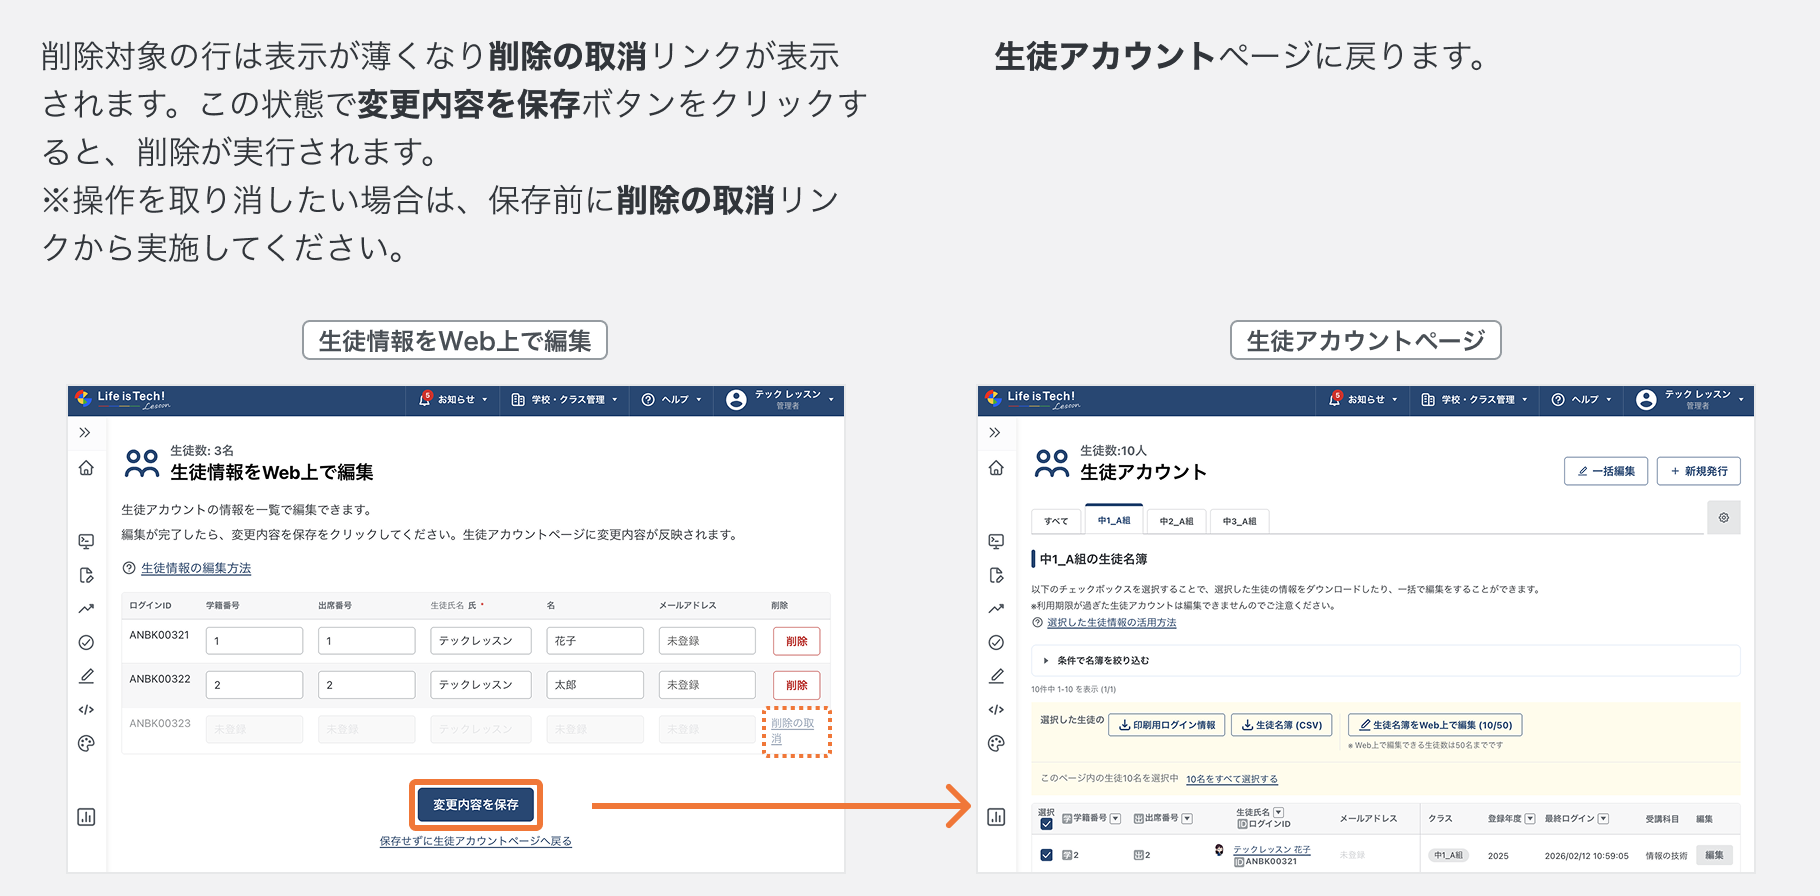Open the お知らせ notifications dropdown on the edit page
The image size is (1820, 896).
click(455, 400)
